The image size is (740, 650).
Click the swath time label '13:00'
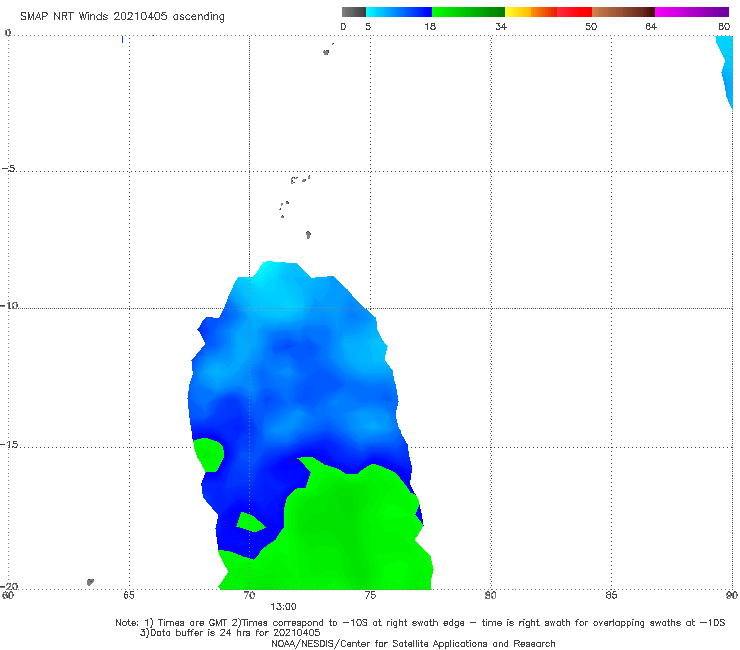point(283,607)
